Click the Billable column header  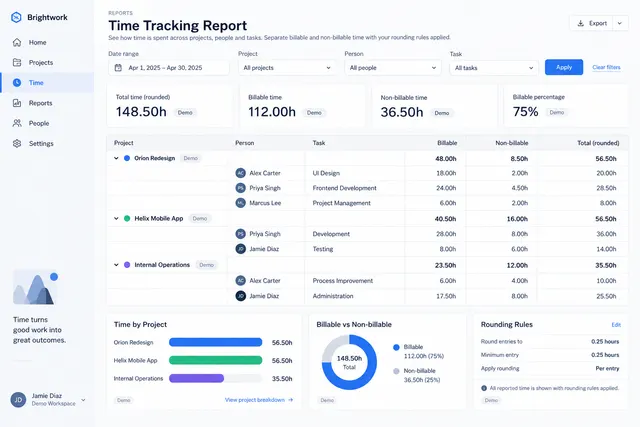point(447,143)
